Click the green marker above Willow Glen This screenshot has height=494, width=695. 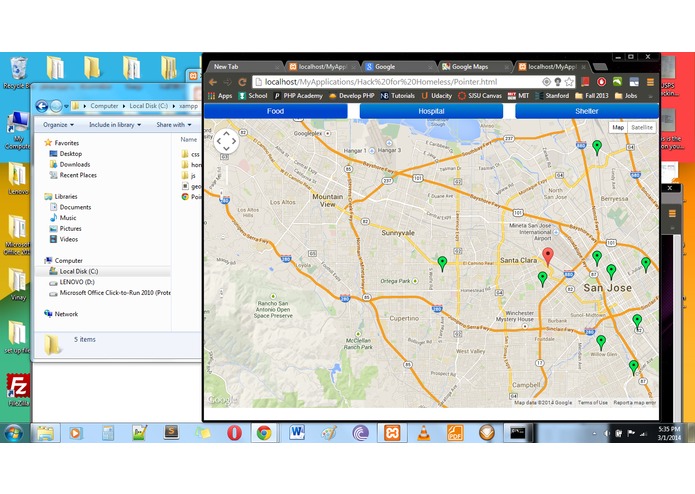[x=601, y=342]
